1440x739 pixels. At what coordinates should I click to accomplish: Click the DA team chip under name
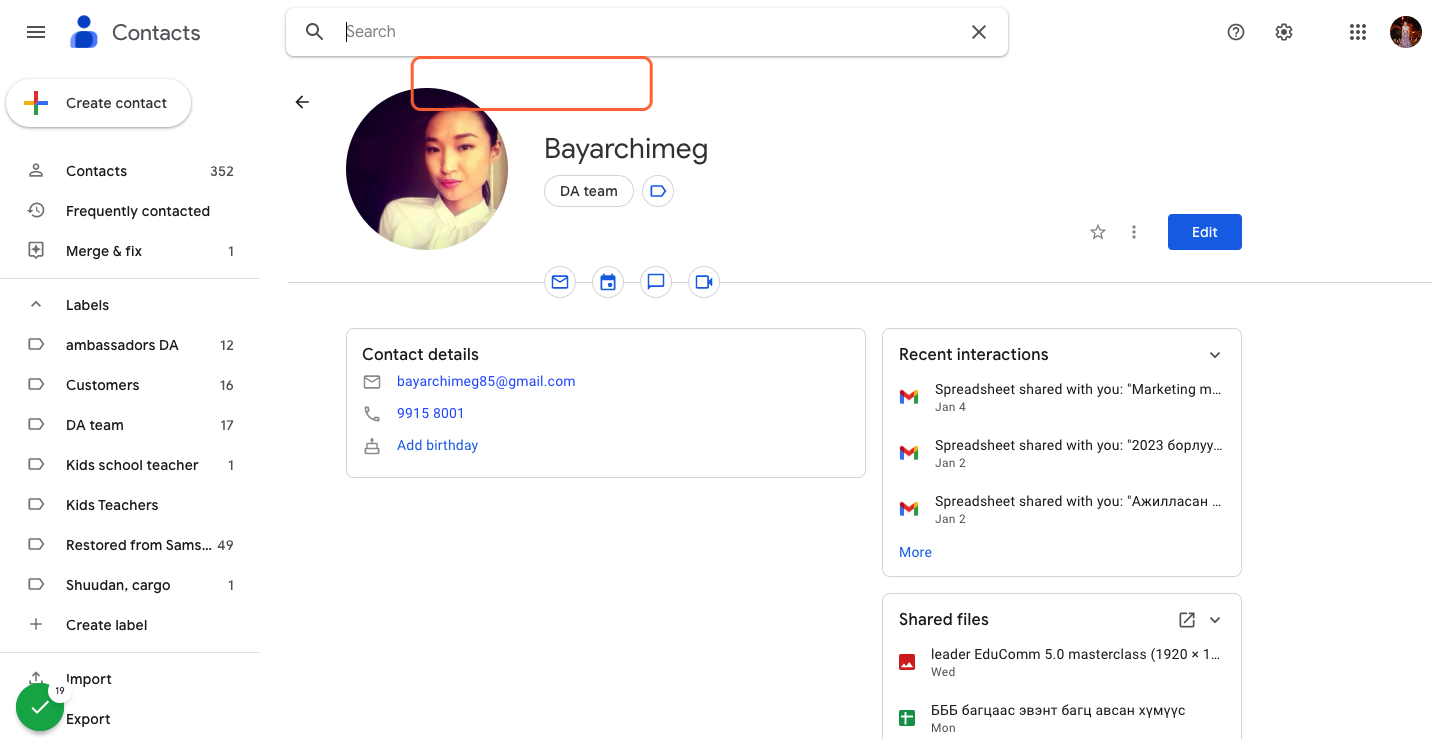pos(589,191)
